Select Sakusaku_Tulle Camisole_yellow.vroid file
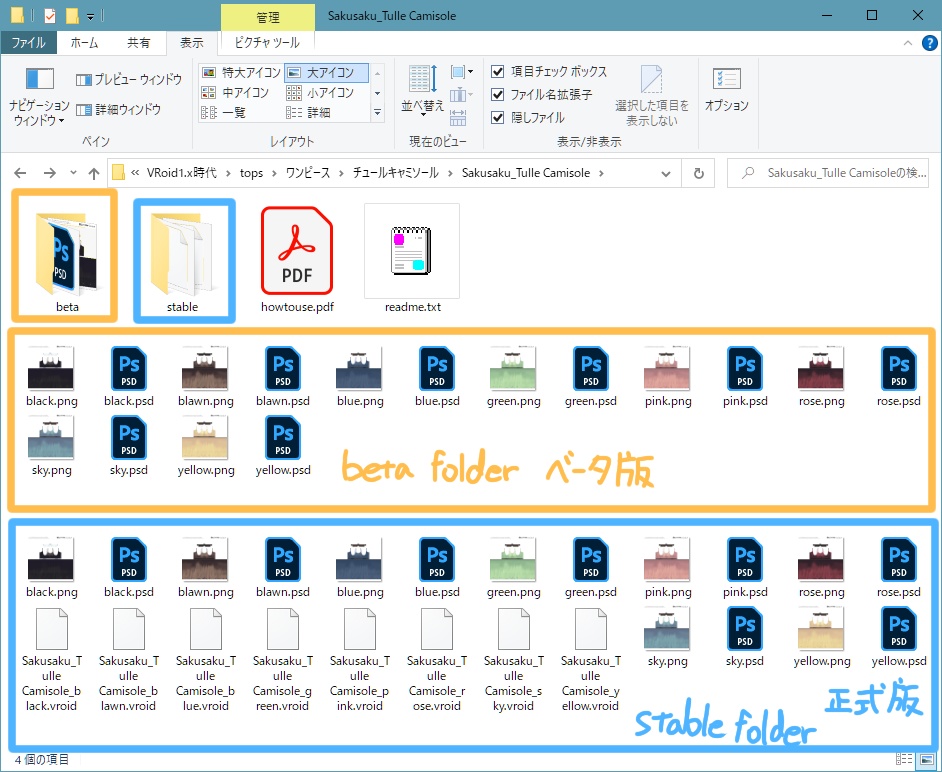 pos(590,661)
